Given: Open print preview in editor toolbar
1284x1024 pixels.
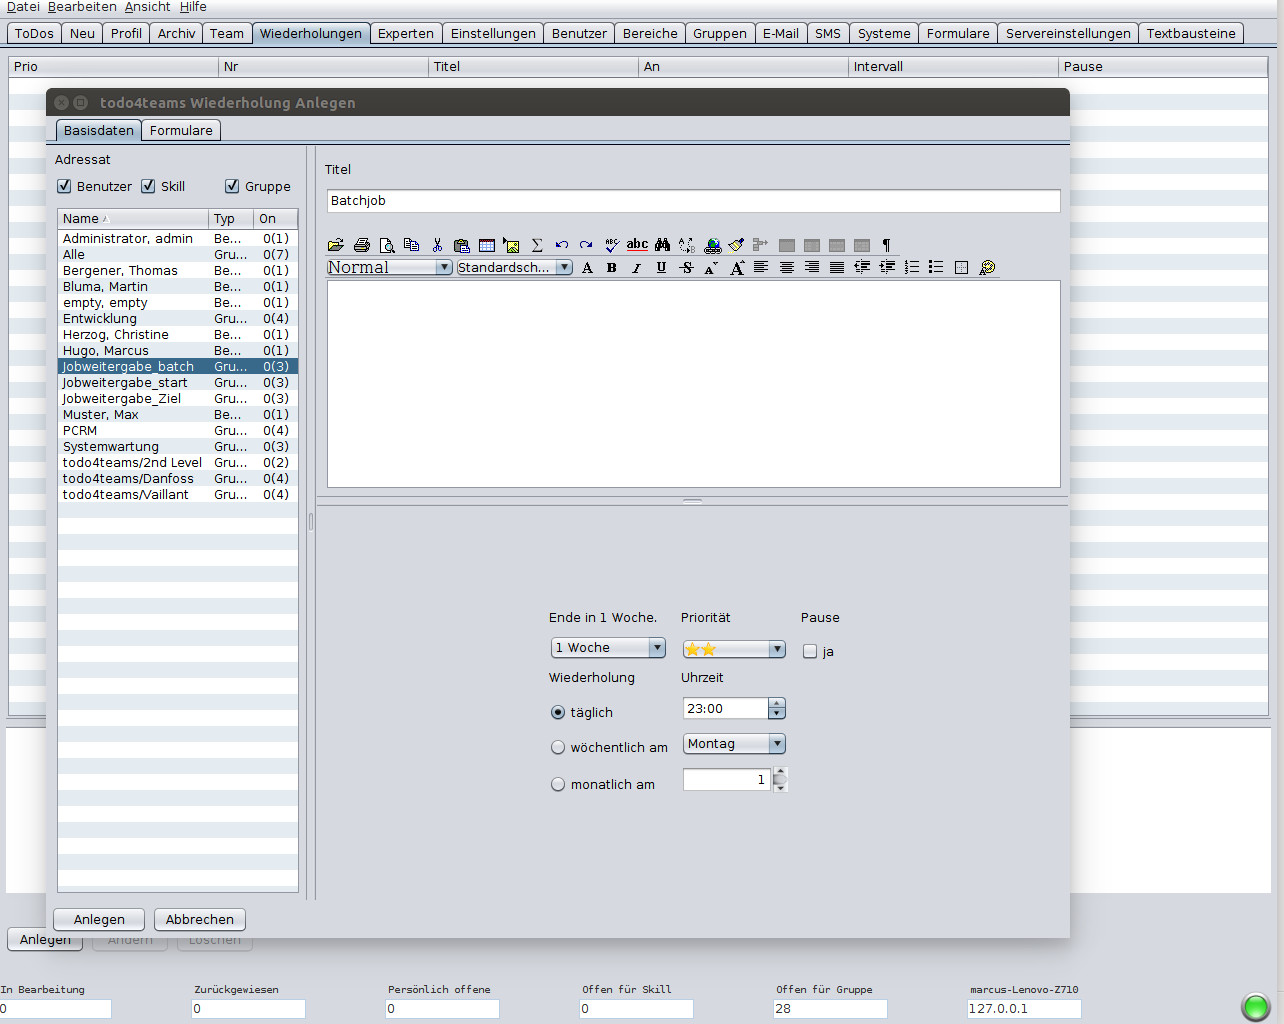Looking at the screenshot, I should (387, 245).
